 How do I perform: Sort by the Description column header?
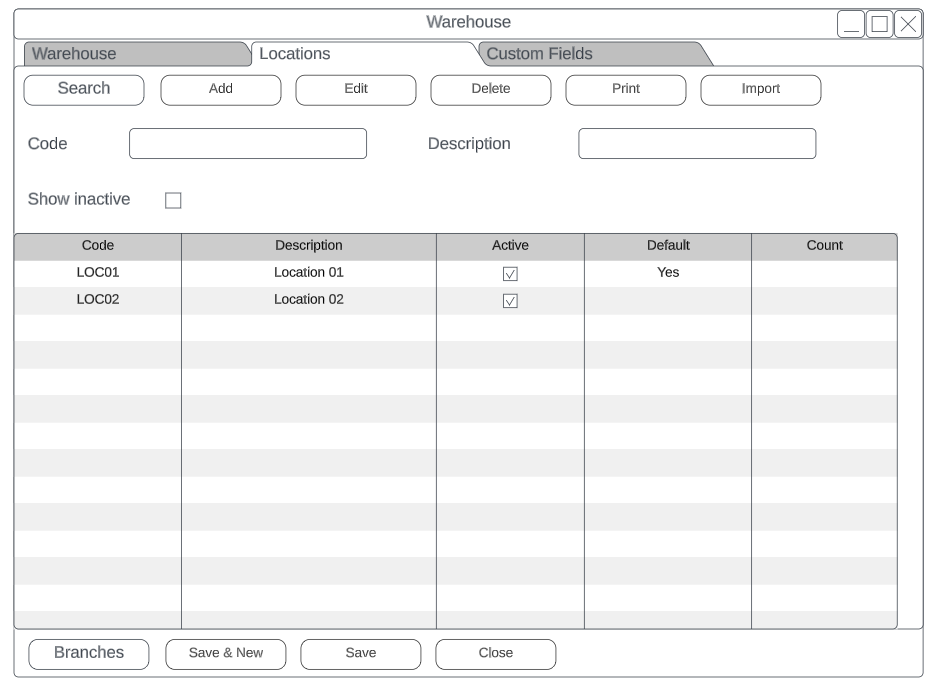(308, 246)
